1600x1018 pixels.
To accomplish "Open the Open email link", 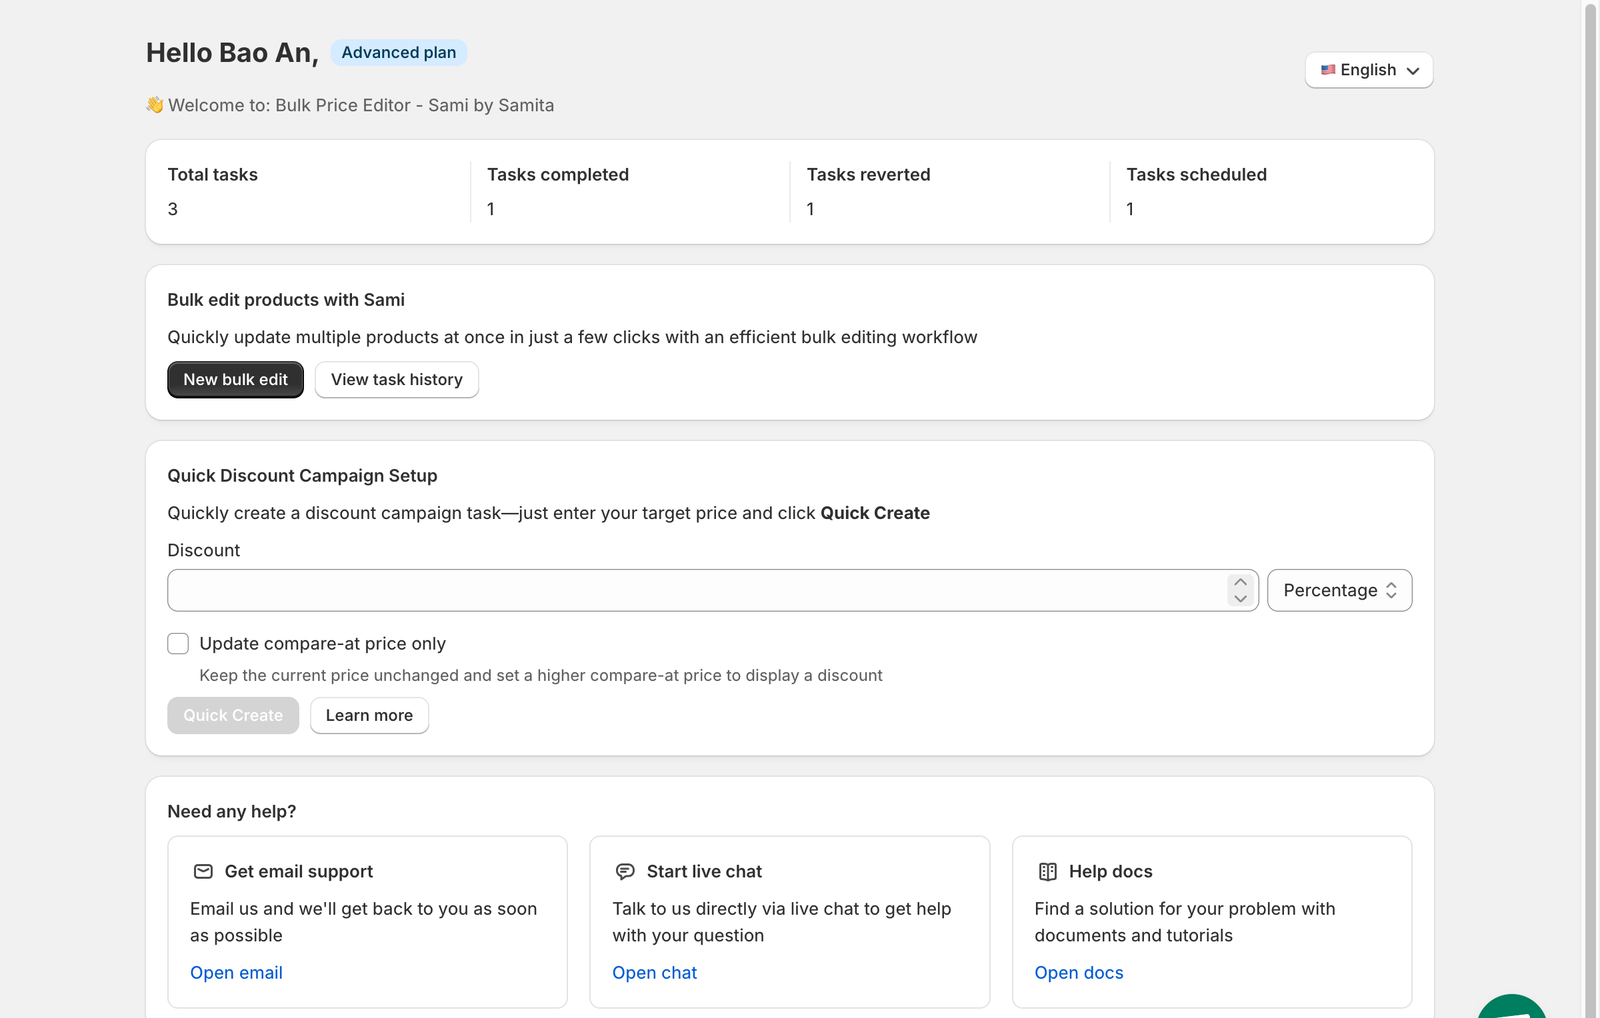I will (236, 973).
